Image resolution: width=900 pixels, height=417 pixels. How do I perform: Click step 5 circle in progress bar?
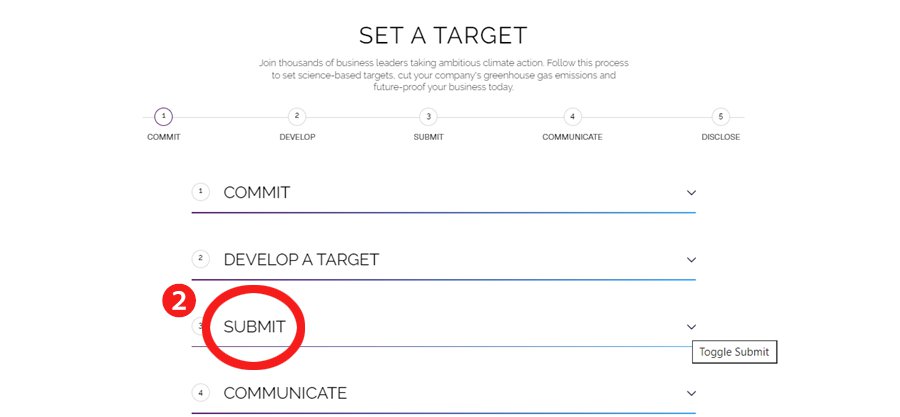click(x=720, y=117)
